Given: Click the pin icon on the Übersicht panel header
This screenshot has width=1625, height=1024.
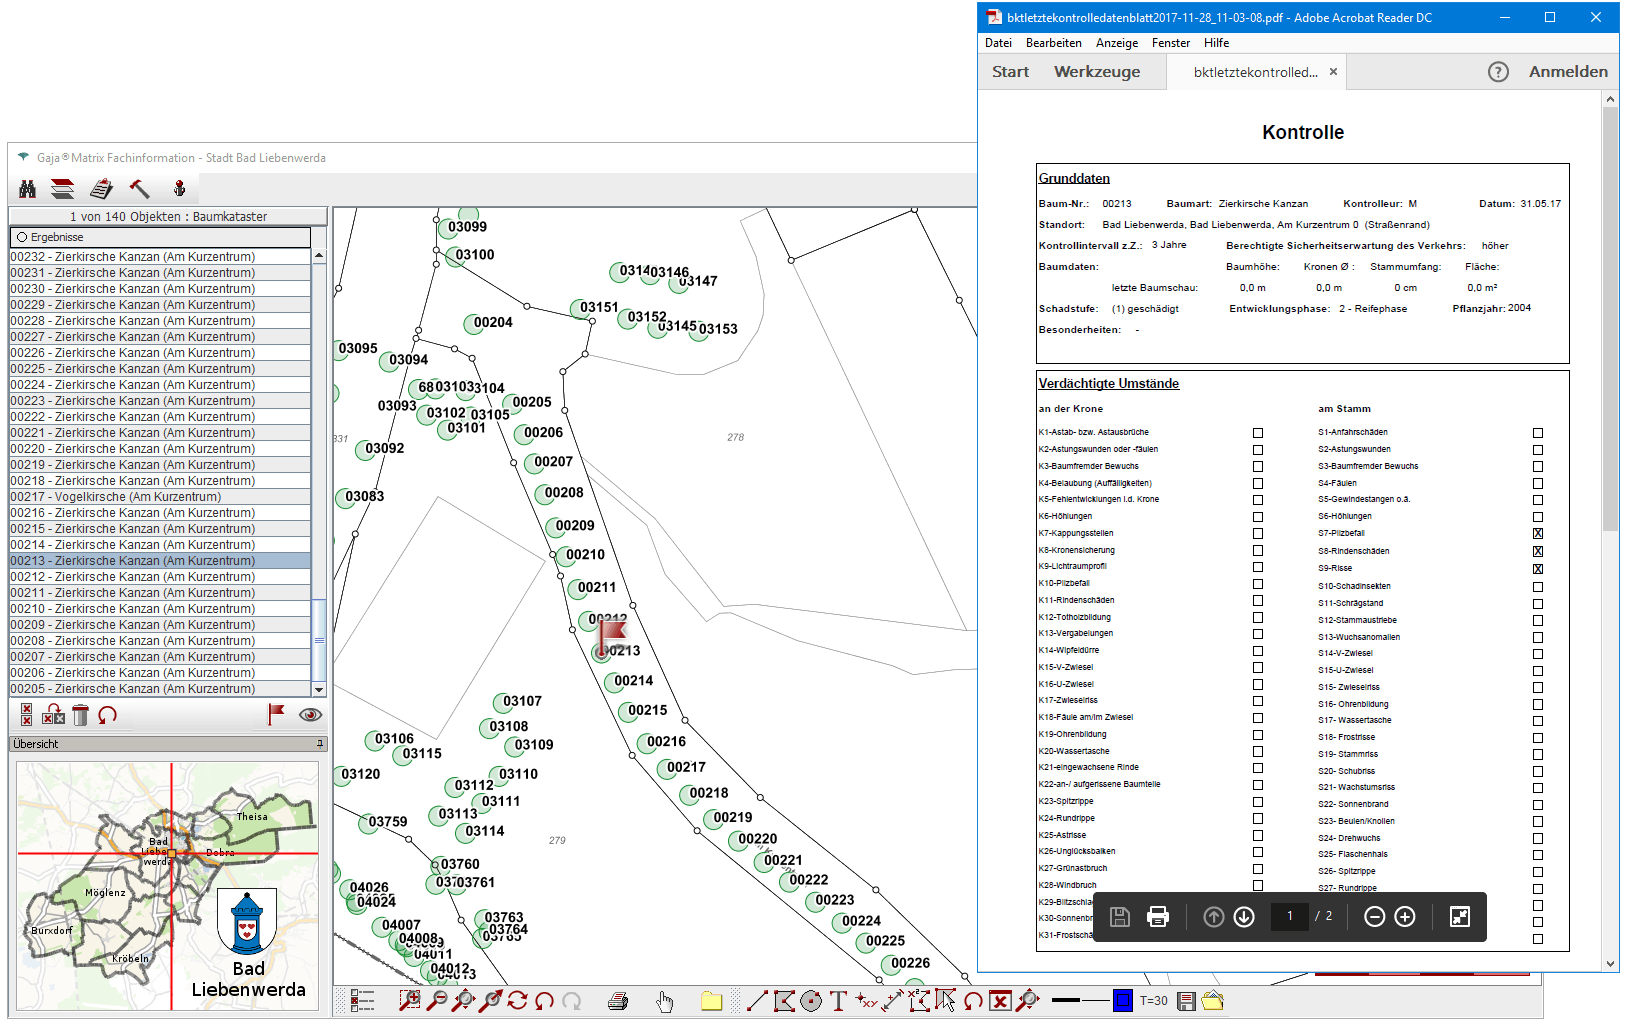Looking at the screenshot, I should (x=320, y=744).
